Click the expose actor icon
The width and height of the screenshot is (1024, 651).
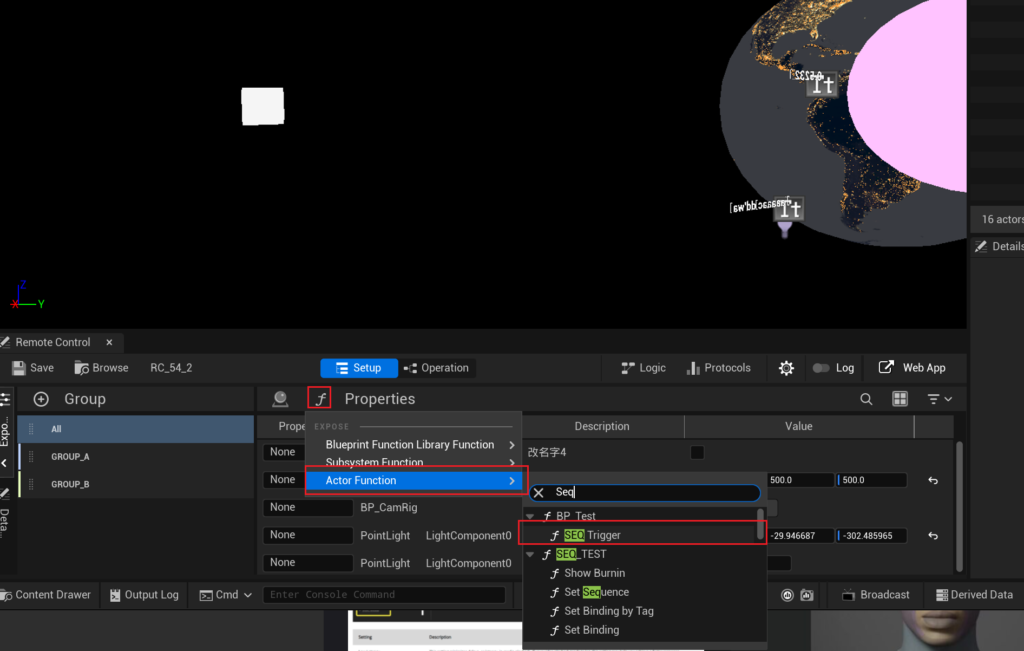[280, 398]
